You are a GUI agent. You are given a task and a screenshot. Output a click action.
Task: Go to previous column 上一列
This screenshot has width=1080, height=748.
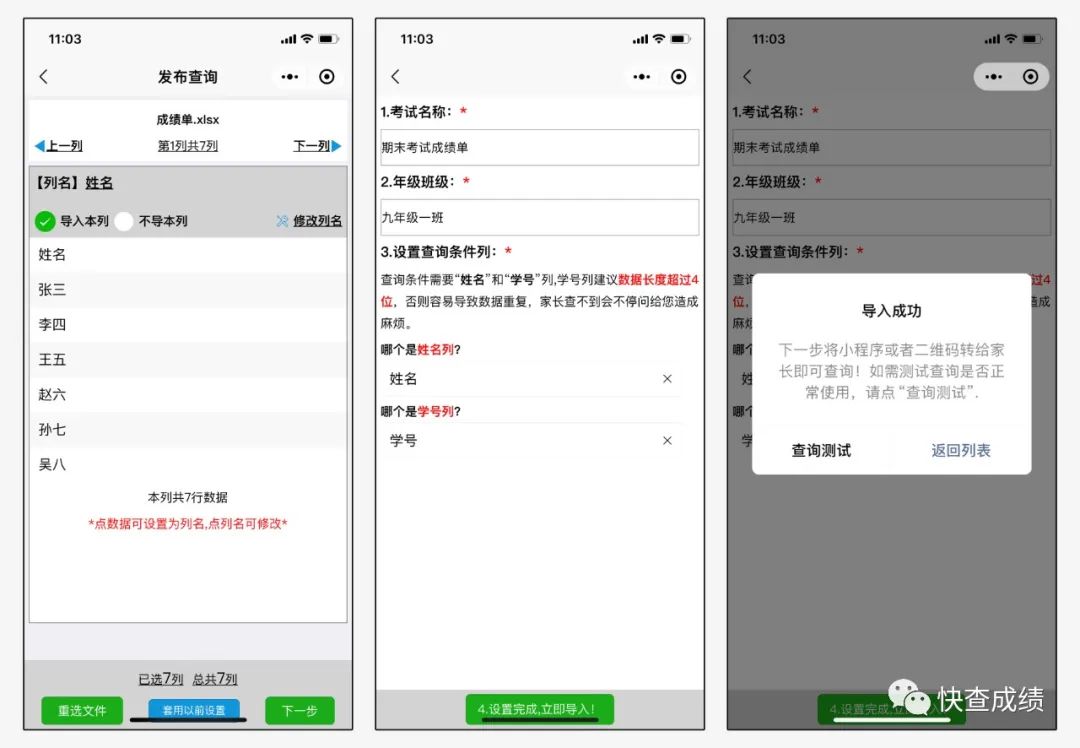pyautogui.click(x=59, y=146)
